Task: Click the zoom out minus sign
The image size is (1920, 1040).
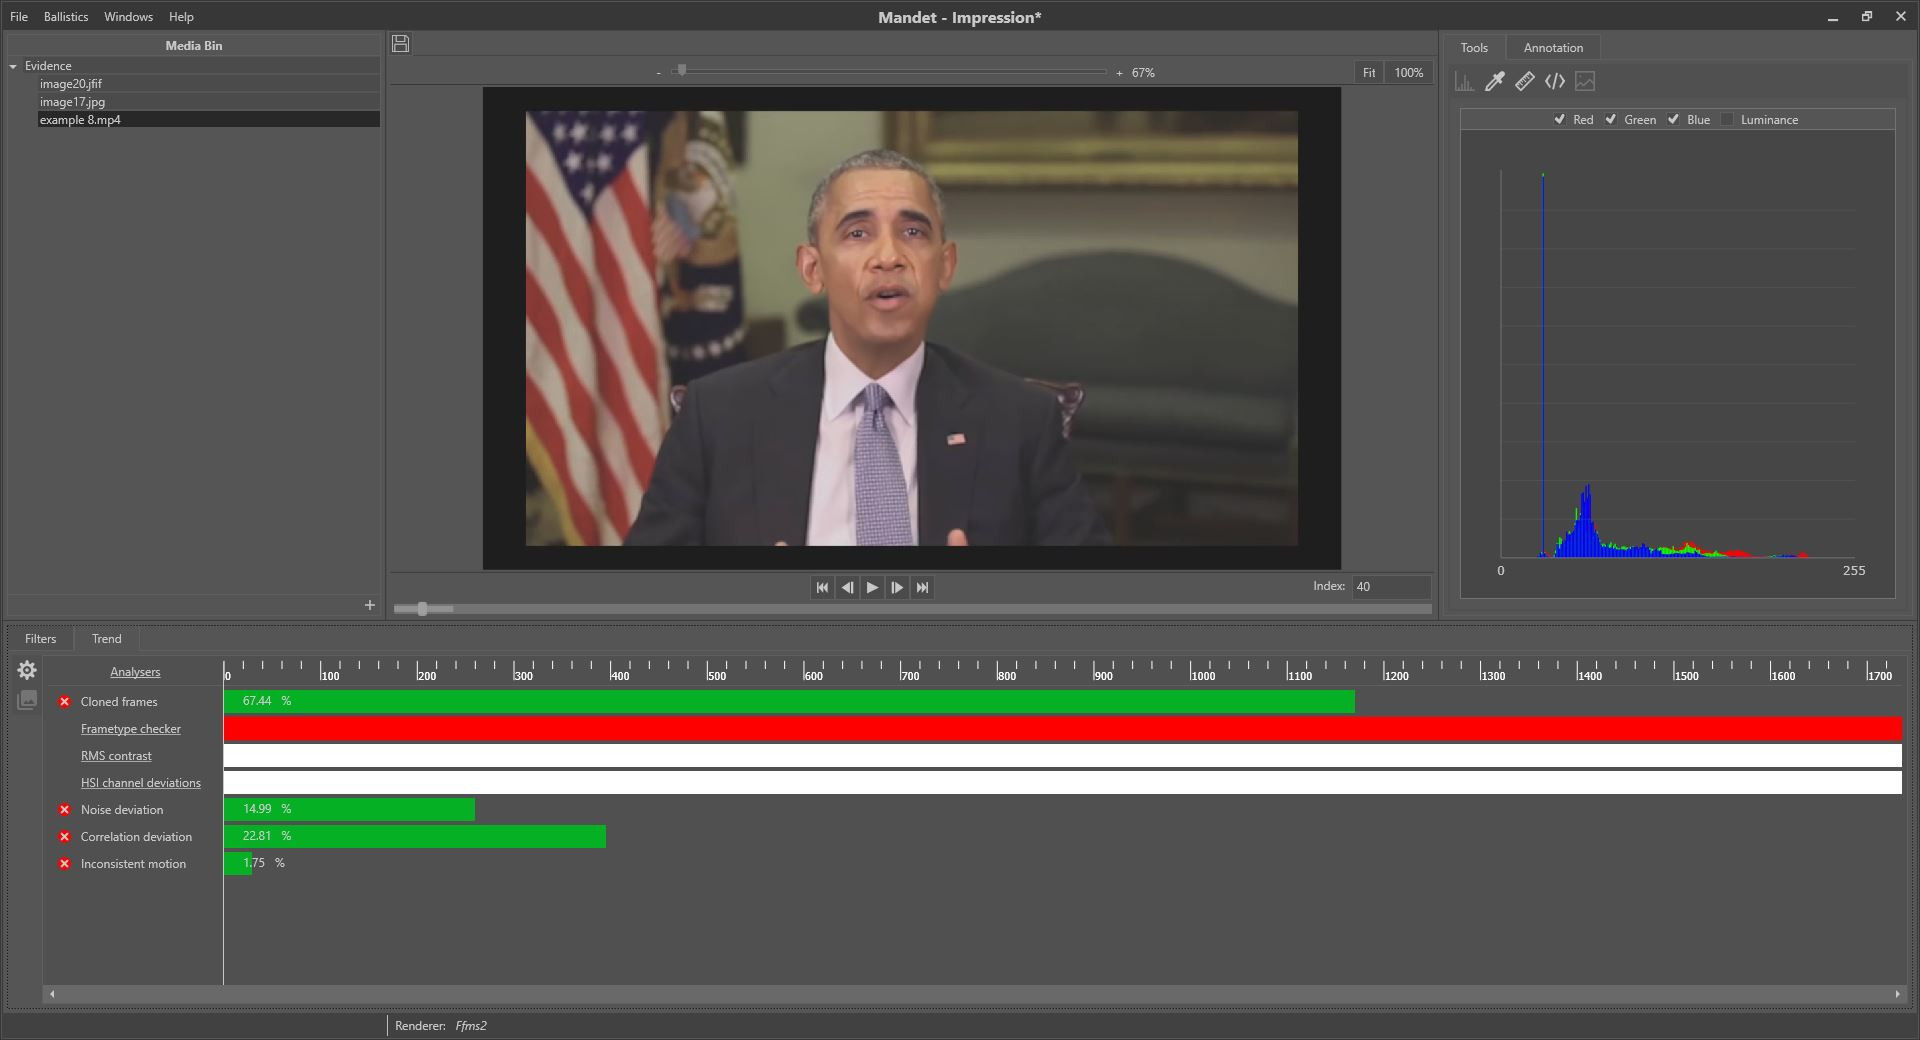Action: pyautogui.click(x=658, y=73)
